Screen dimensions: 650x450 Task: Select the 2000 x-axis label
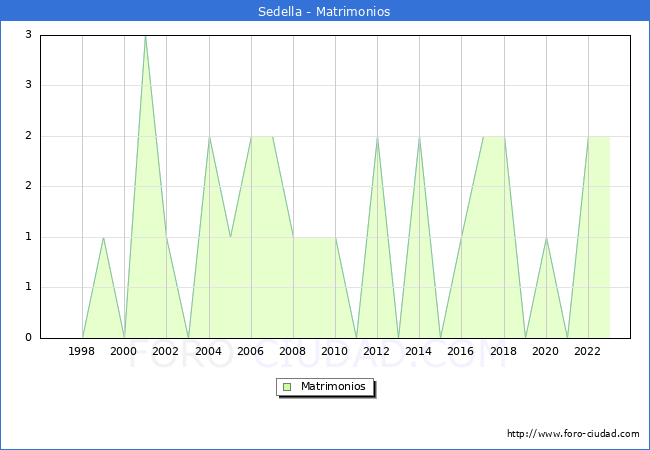click(x=124, y=351)
